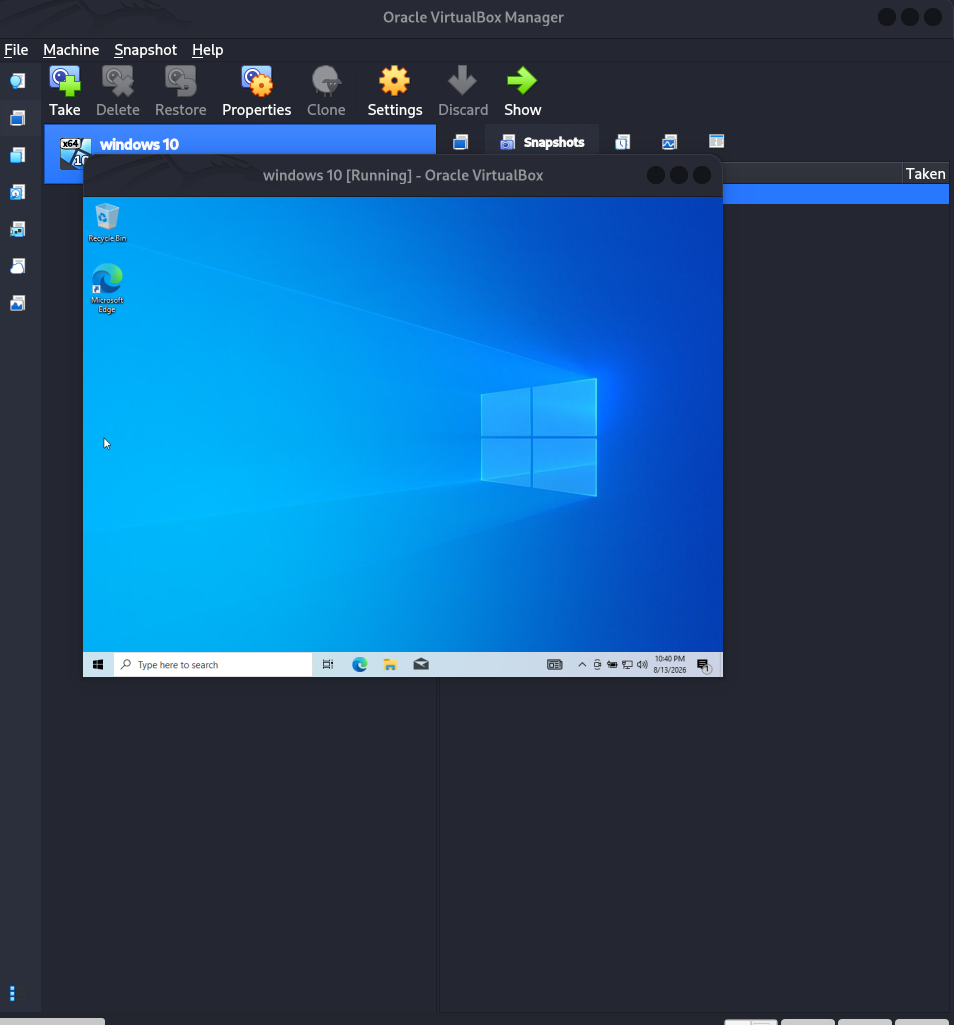Open Recycle Bin on the guest desktop

tap(107, 222)
